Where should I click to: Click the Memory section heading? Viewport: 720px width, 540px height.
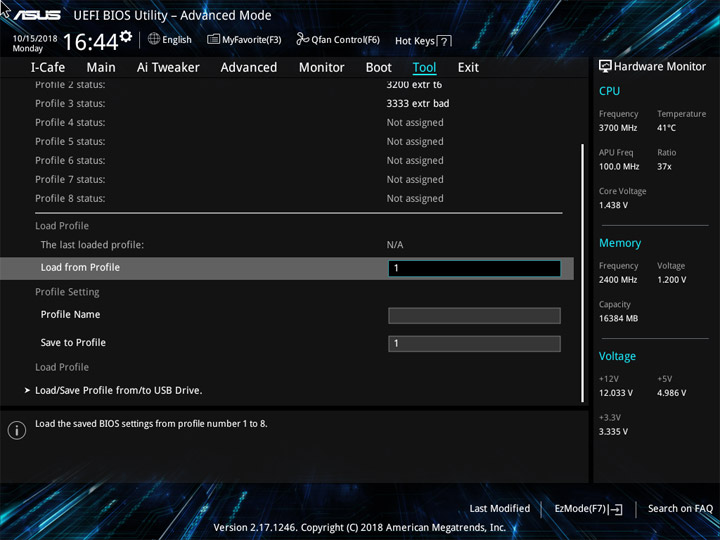tap(620, 243)
